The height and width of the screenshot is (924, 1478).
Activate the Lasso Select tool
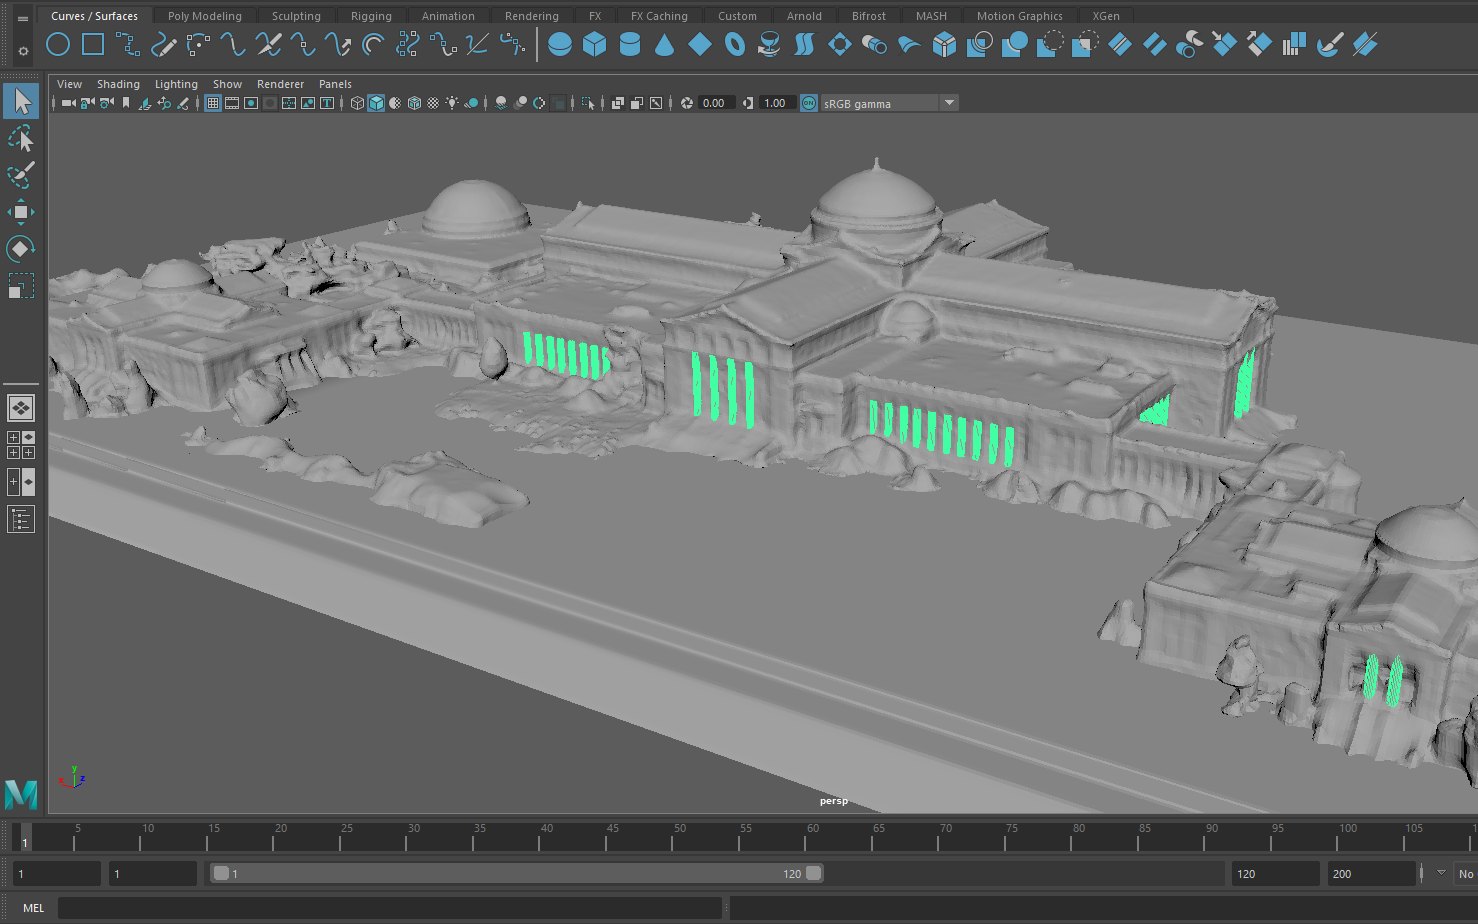tap(21, 138)
